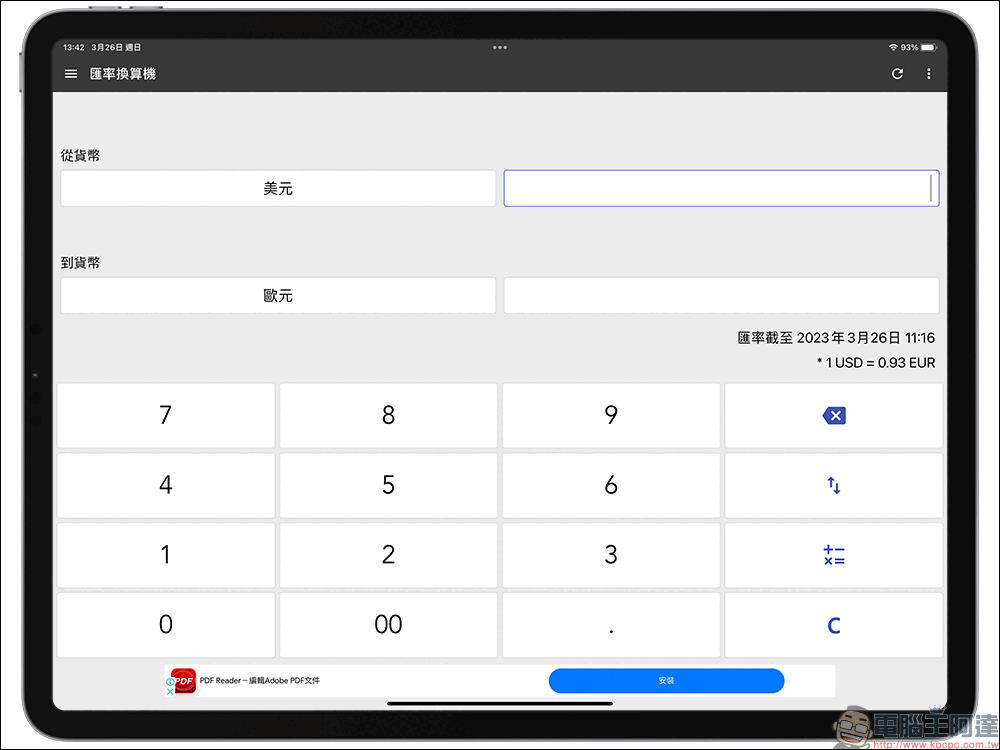The height and width of the screenshot is (750, 1000).
Task: Swap the from and to currencies
Action: click(x=834, y=485)
